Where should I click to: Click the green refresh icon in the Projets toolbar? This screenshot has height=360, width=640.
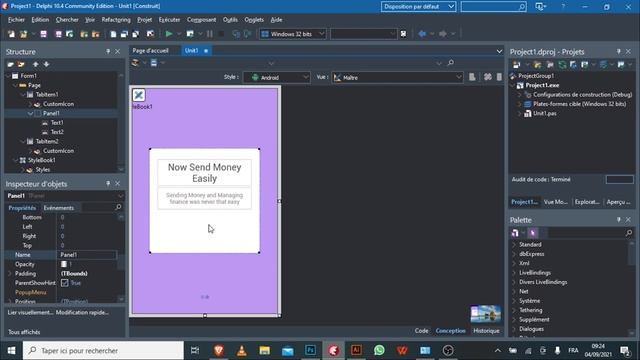[x=562, y=64]
